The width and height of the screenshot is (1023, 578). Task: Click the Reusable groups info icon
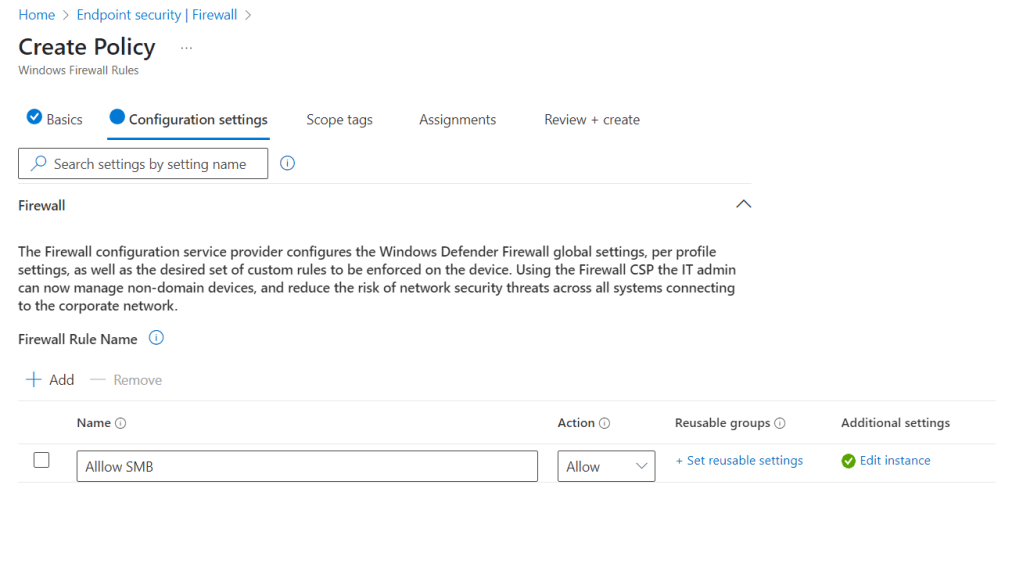[780, 423]
